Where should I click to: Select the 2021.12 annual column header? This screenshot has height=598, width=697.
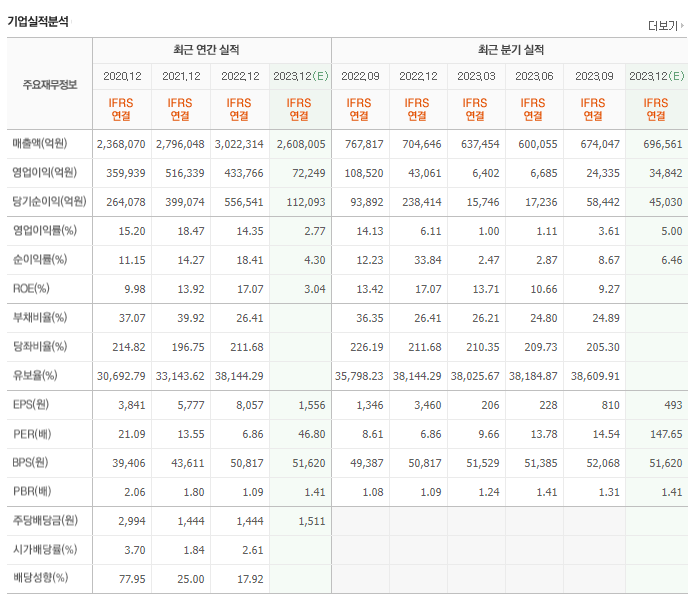[181, 76]
